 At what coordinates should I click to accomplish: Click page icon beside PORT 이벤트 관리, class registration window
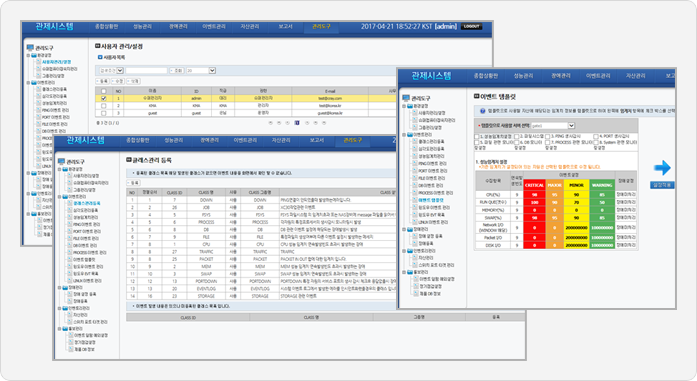70,231
